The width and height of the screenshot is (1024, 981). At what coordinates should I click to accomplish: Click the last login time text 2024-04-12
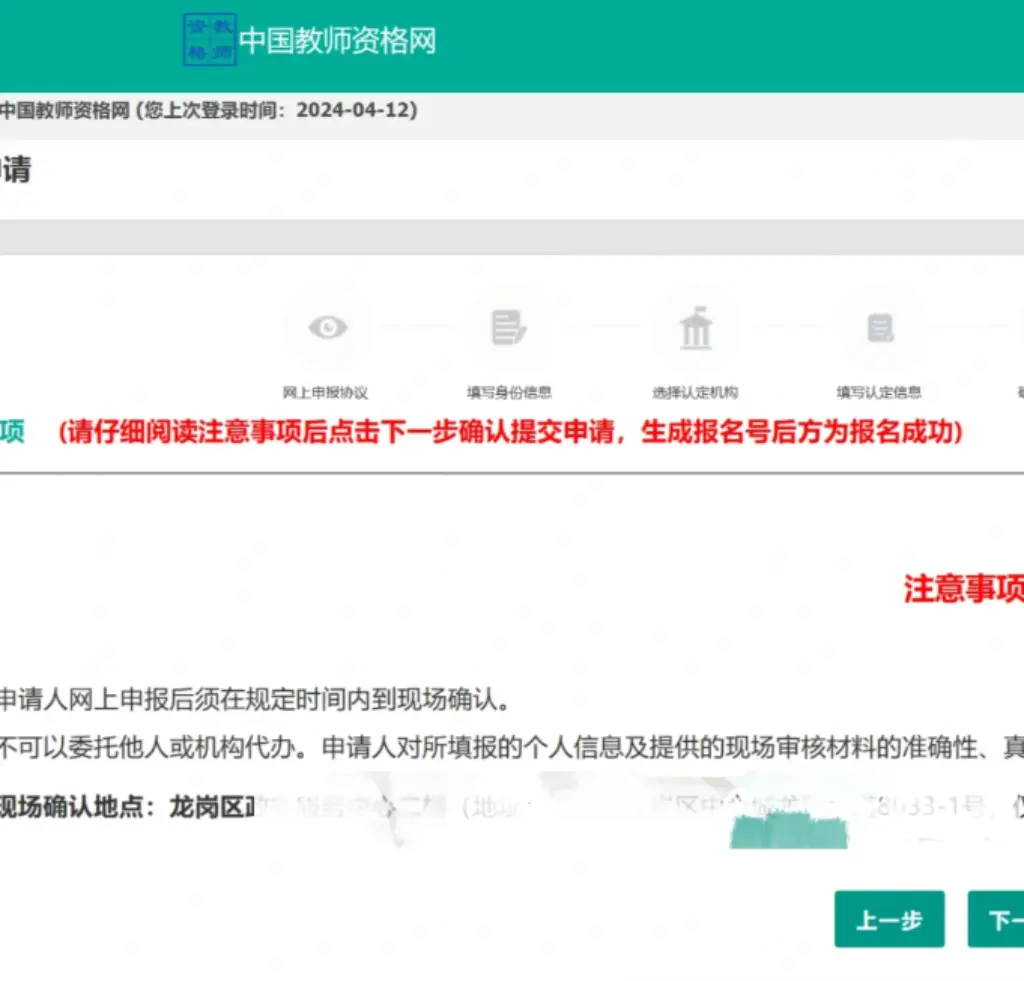[x=355, y=110]
